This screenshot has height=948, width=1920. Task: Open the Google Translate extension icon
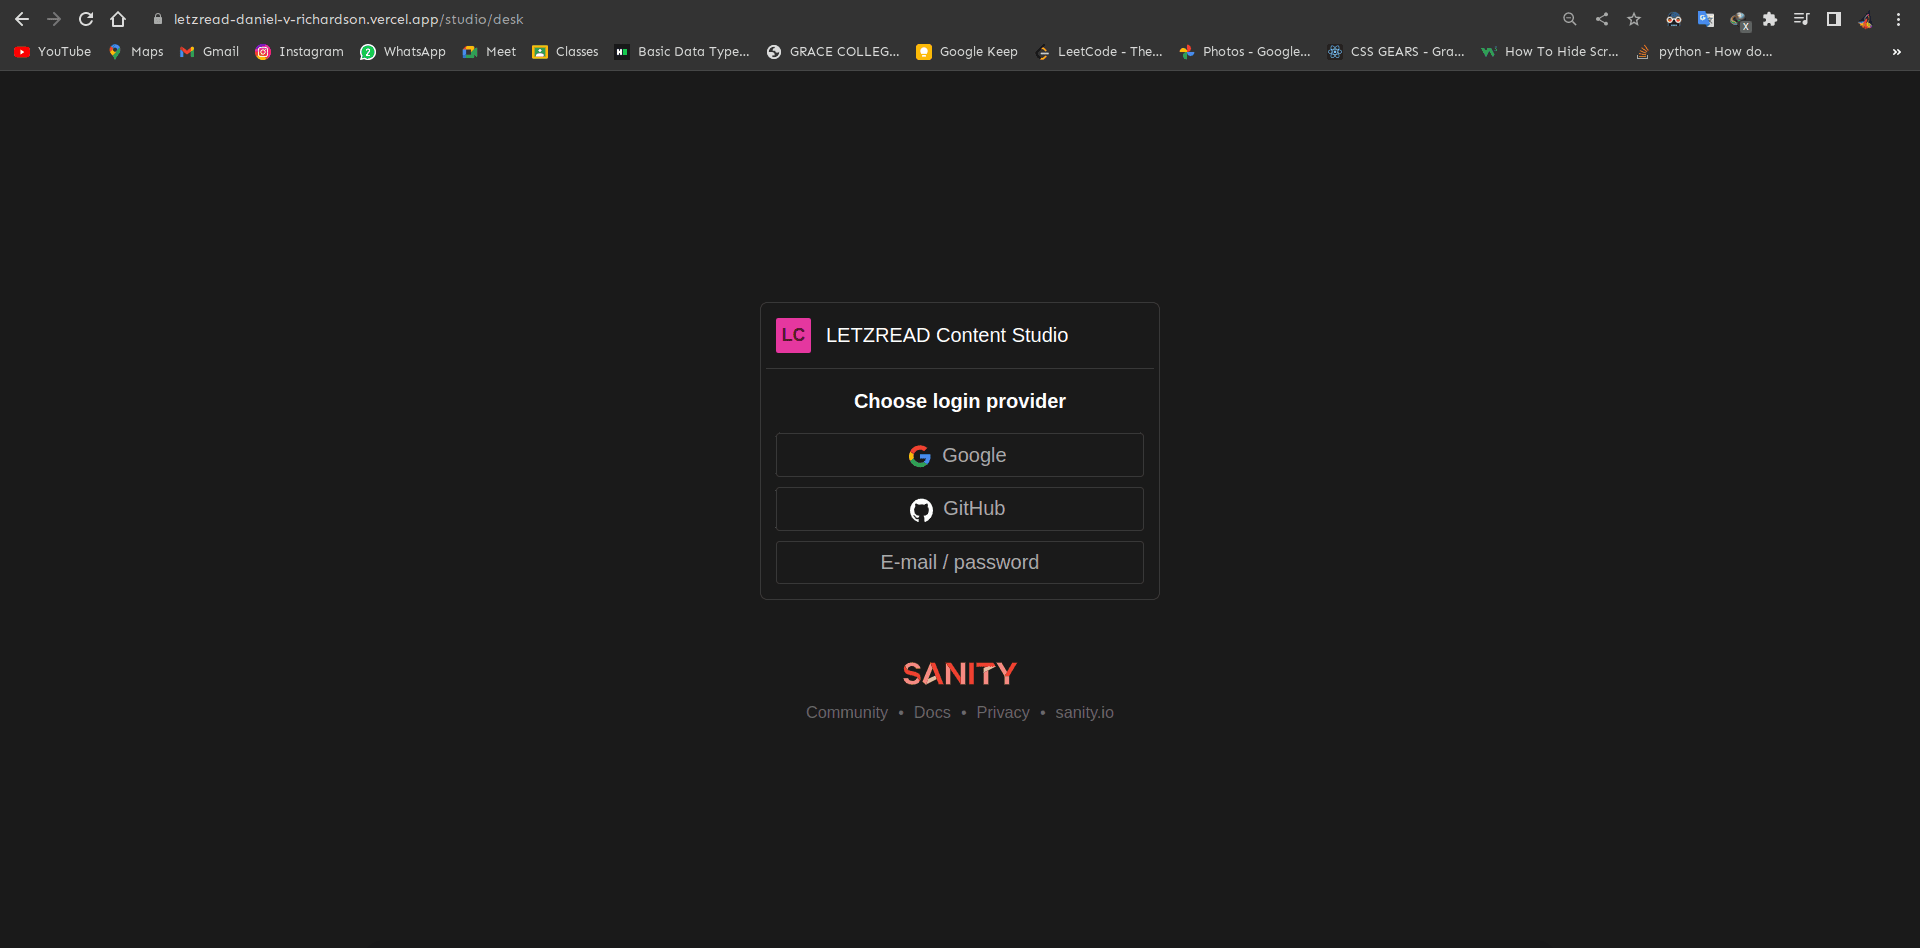point(1706,19)
